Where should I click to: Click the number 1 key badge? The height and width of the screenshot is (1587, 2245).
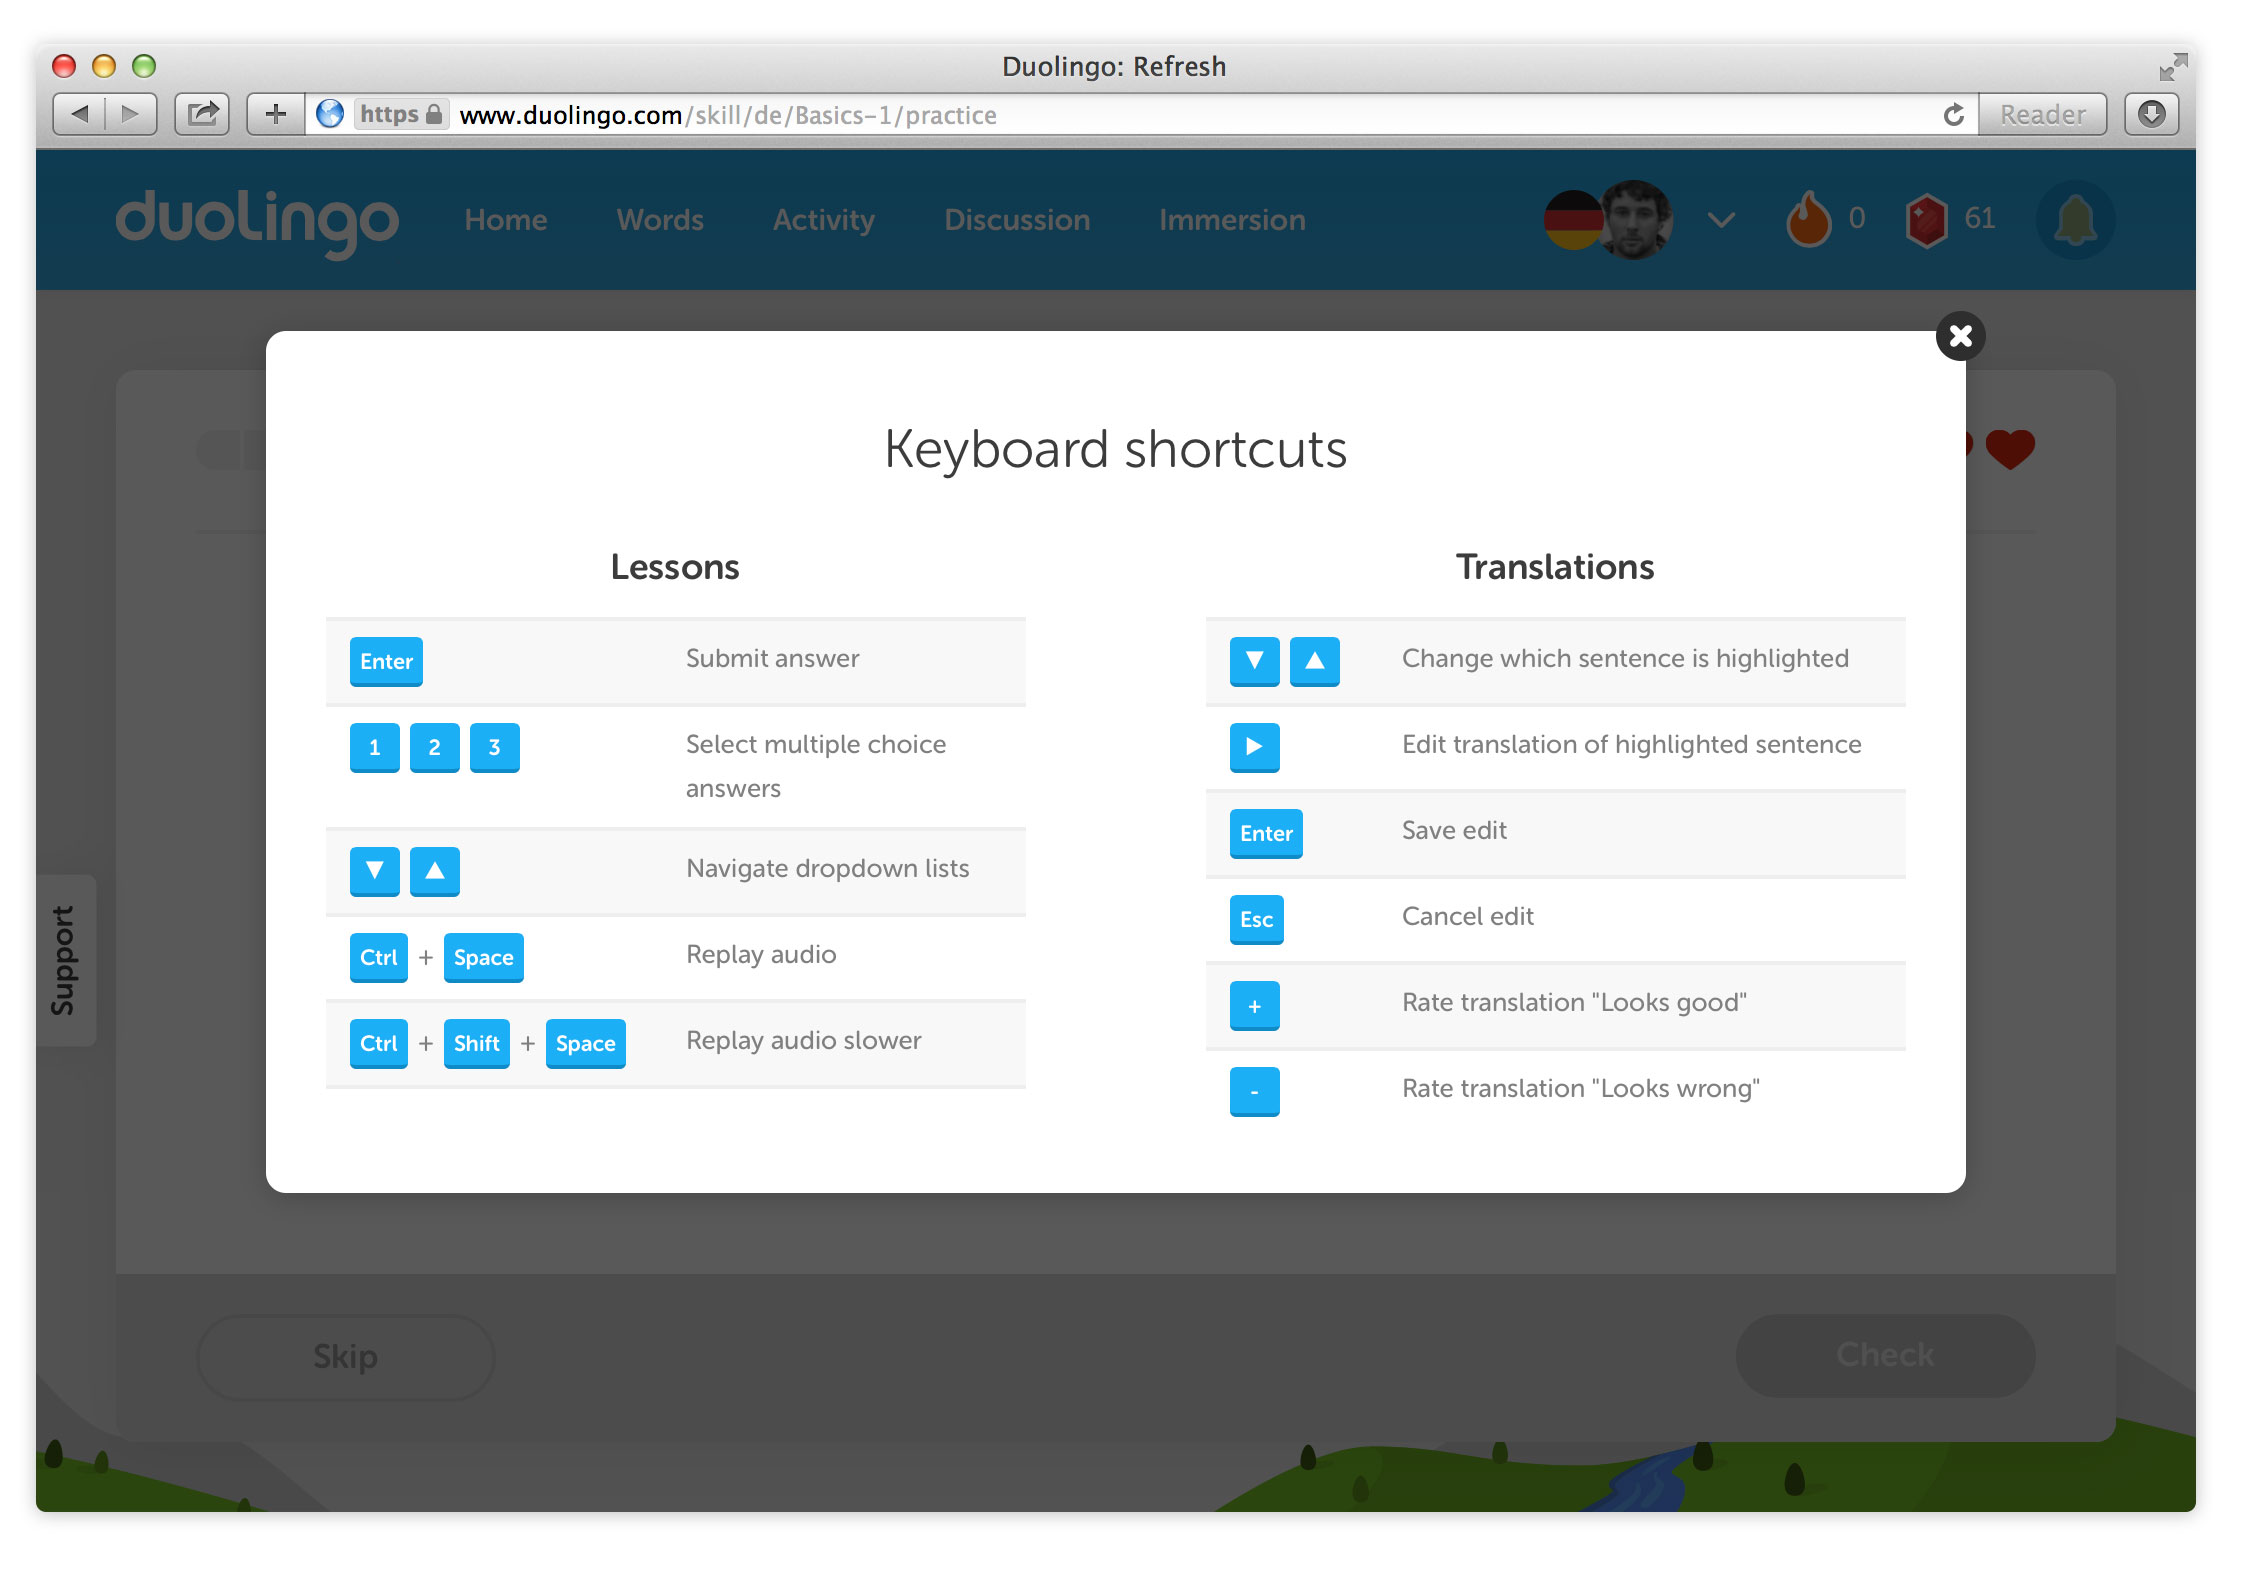click(x=375, y=748)
